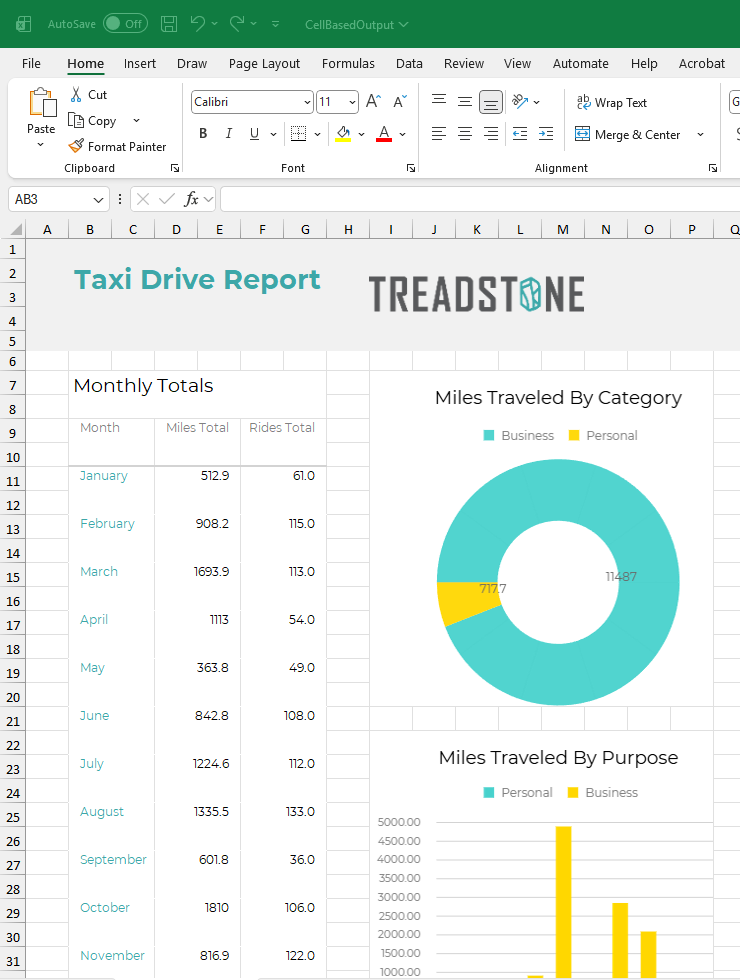Screen dimensions: 740x980
Task: Center-align text horizontally
Action: 465,134
